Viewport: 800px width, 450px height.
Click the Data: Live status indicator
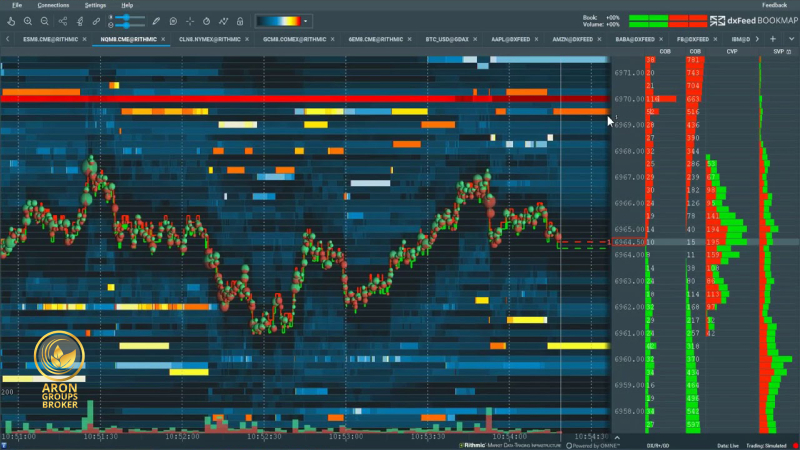(728, 446)
